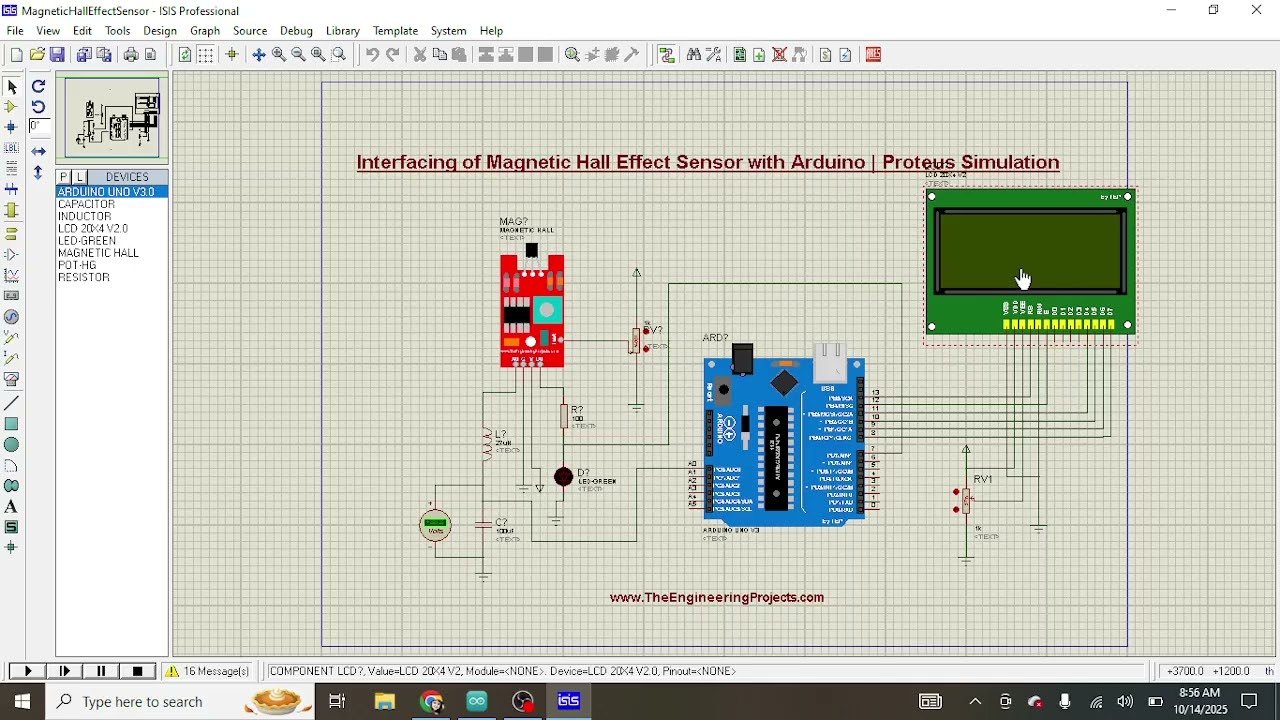
Task: Rotate clockwise using sidebar icon
Action: point(38,87)
